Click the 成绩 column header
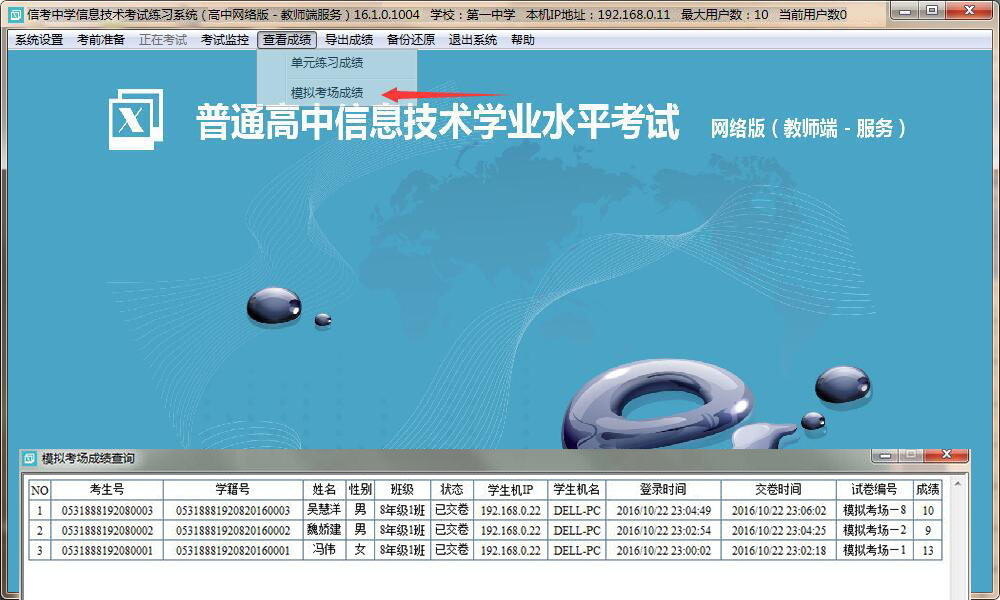The height and width of the screenshot is (600, 1000). click(927, 490)
